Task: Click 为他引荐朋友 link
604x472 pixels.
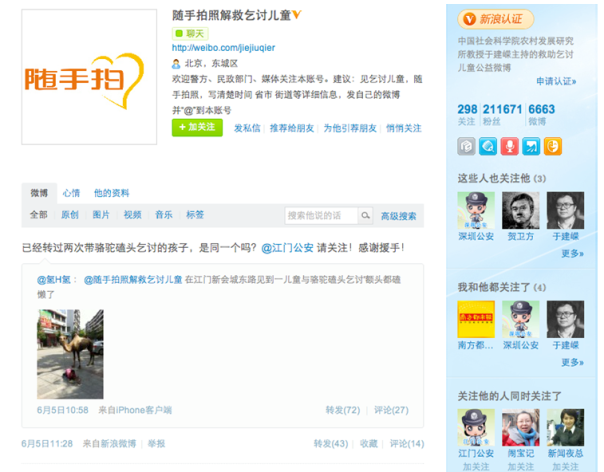Action: tap(350, 128)
